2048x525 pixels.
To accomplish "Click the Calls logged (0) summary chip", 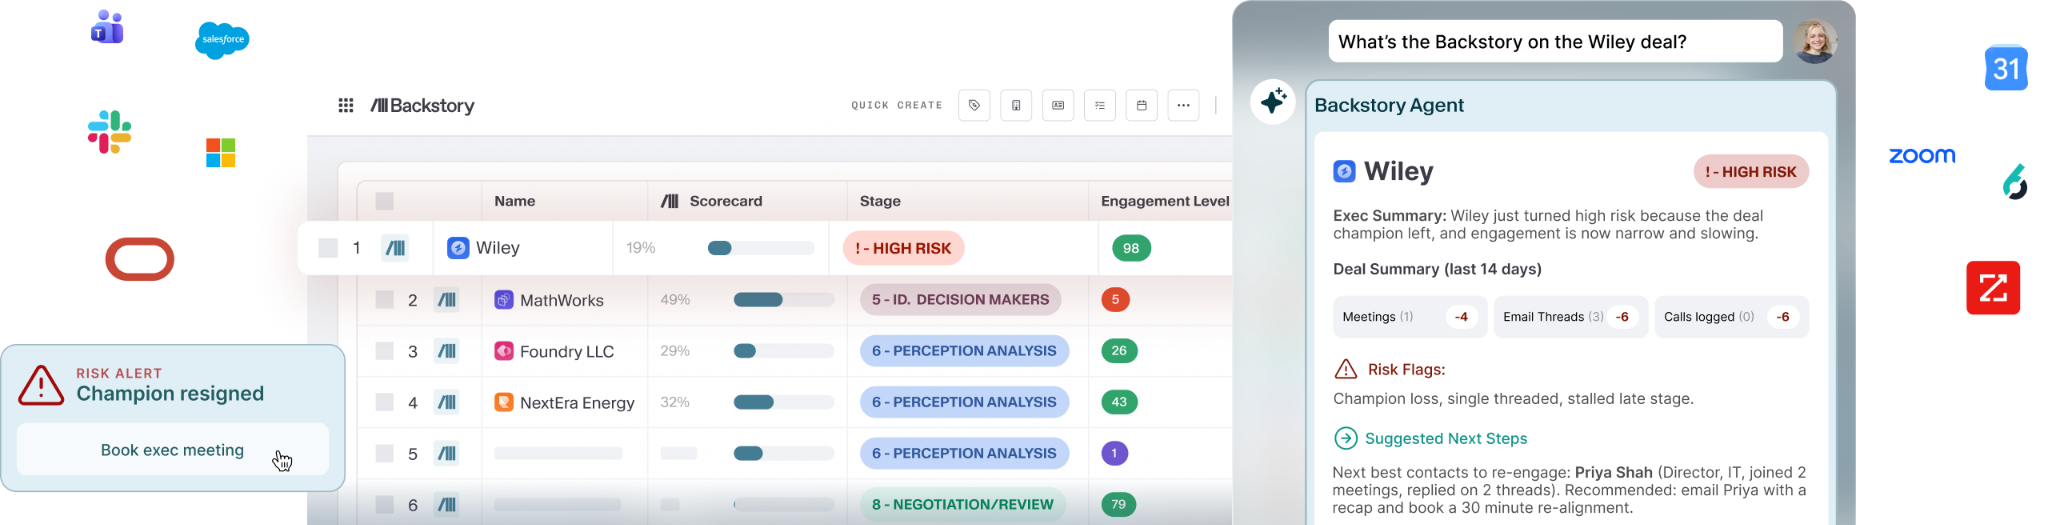I will pos(1731,317).
